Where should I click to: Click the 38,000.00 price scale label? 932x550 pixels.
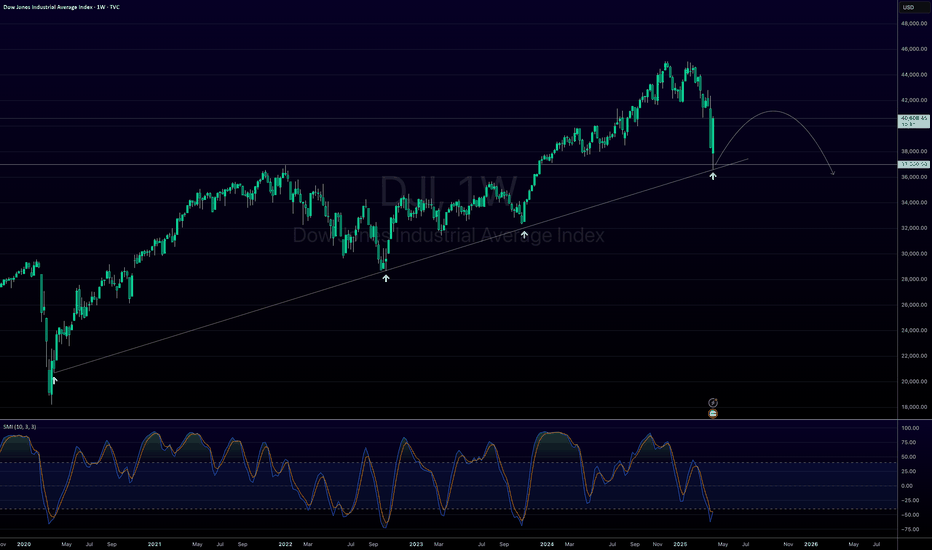914,152
